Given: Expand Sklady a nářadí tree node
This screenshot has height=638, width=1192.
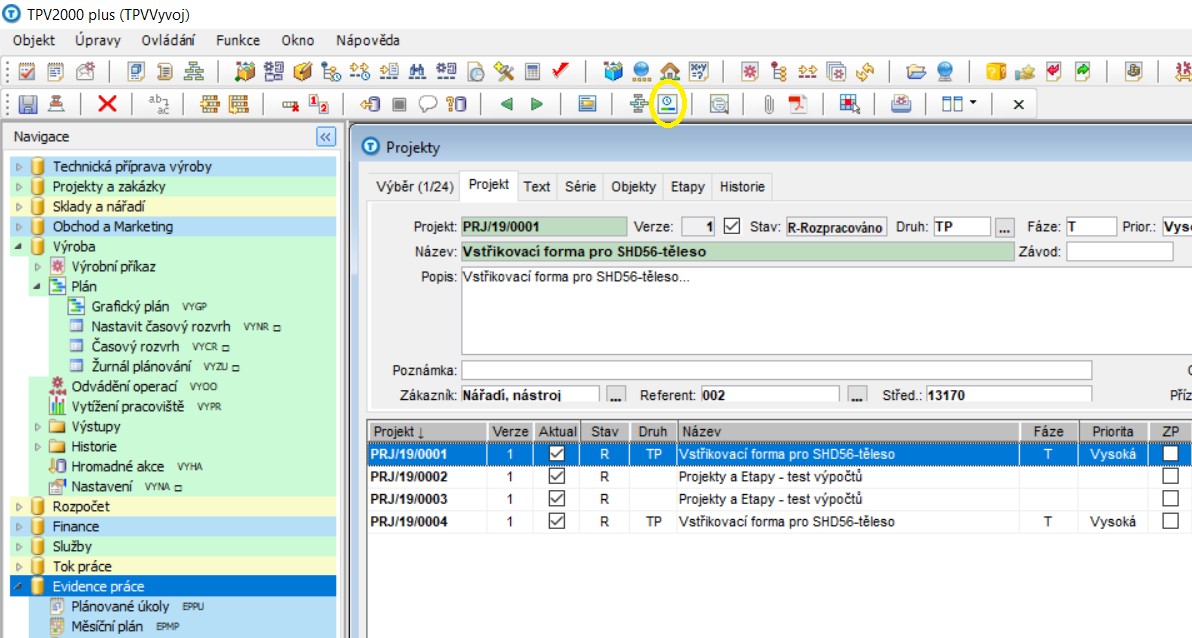Looking at the screenshot, I should click(19, 206).
